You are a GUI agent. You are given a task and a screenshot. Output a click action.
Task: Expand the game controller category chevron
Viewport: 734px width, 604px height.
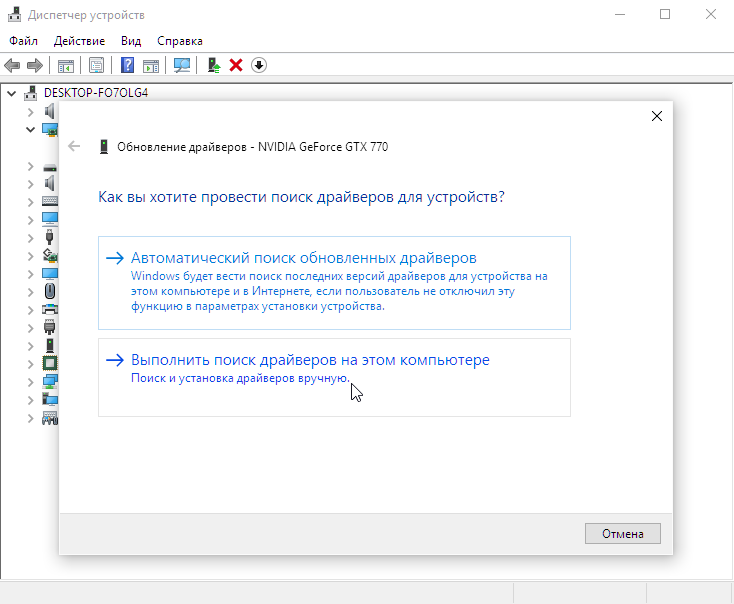pyautogui.click(x=30, y=418)
